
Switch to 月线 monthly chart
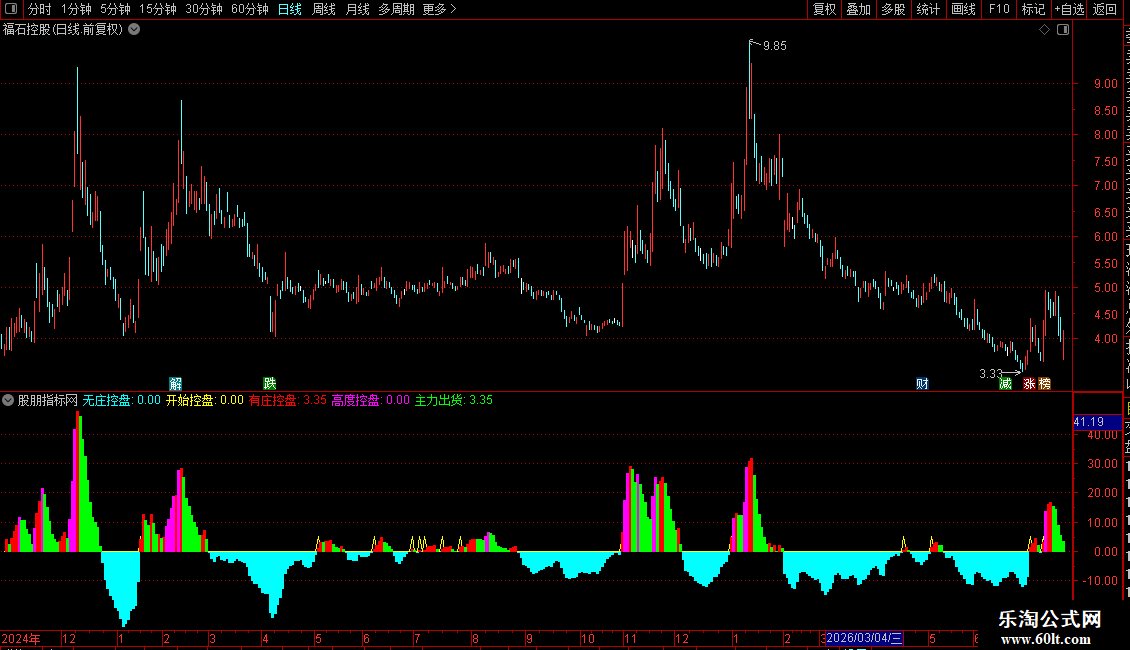click(x=357, y=9)
